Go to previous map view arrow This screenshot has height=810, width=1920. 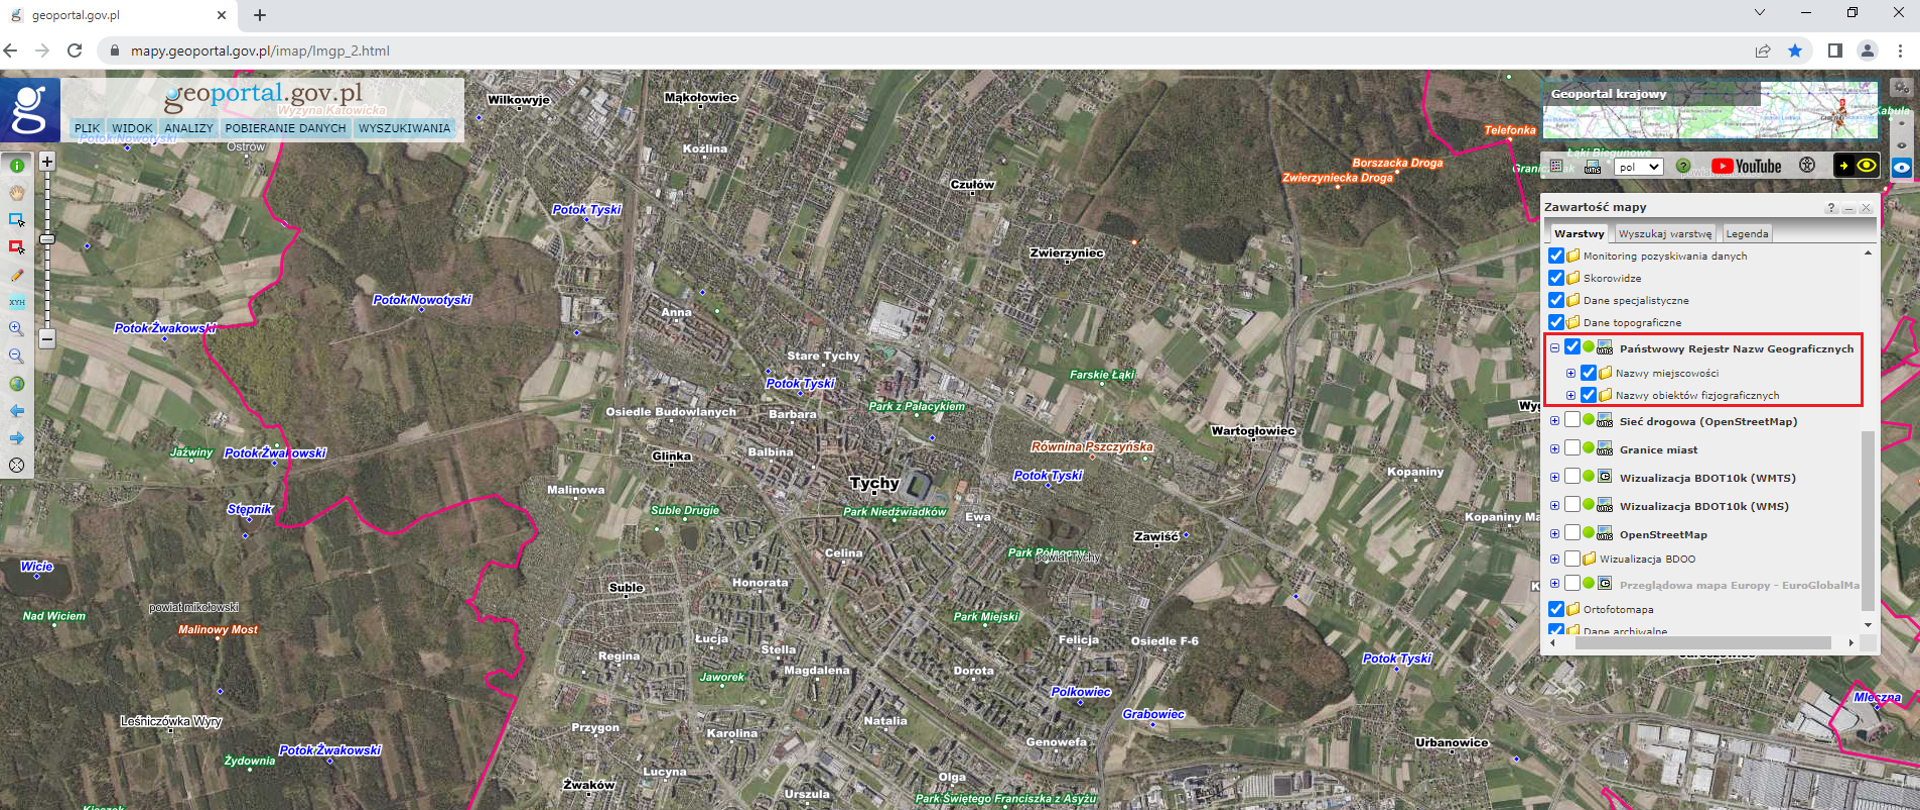tap(17, 411)
